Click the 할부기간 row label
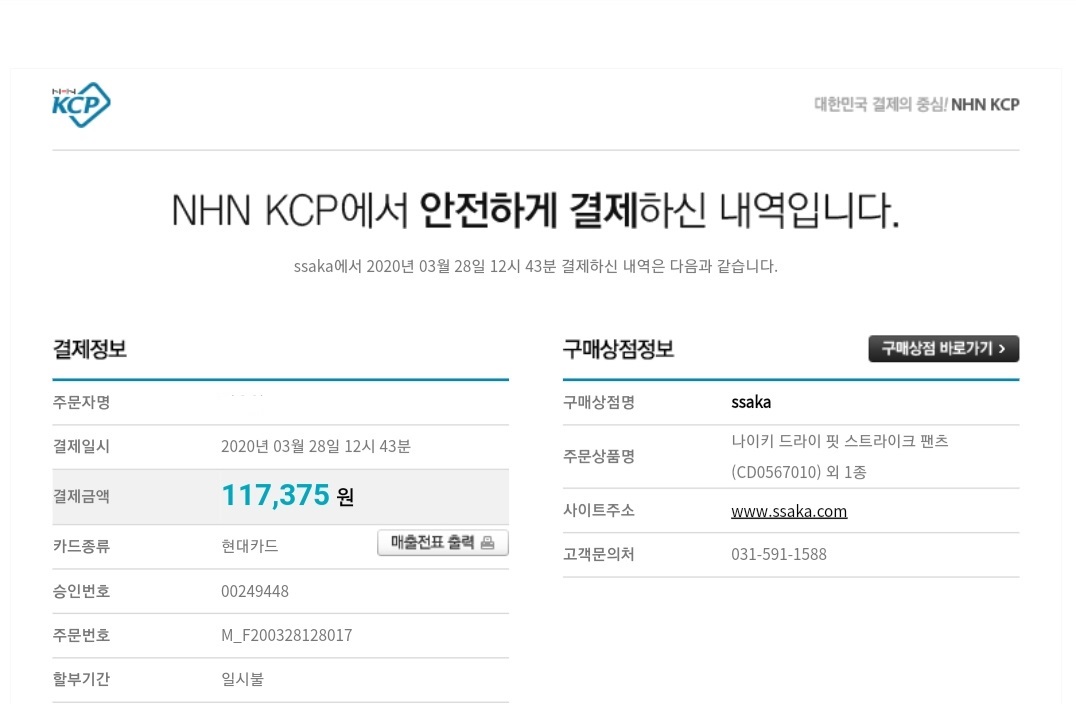 point(82,679)
